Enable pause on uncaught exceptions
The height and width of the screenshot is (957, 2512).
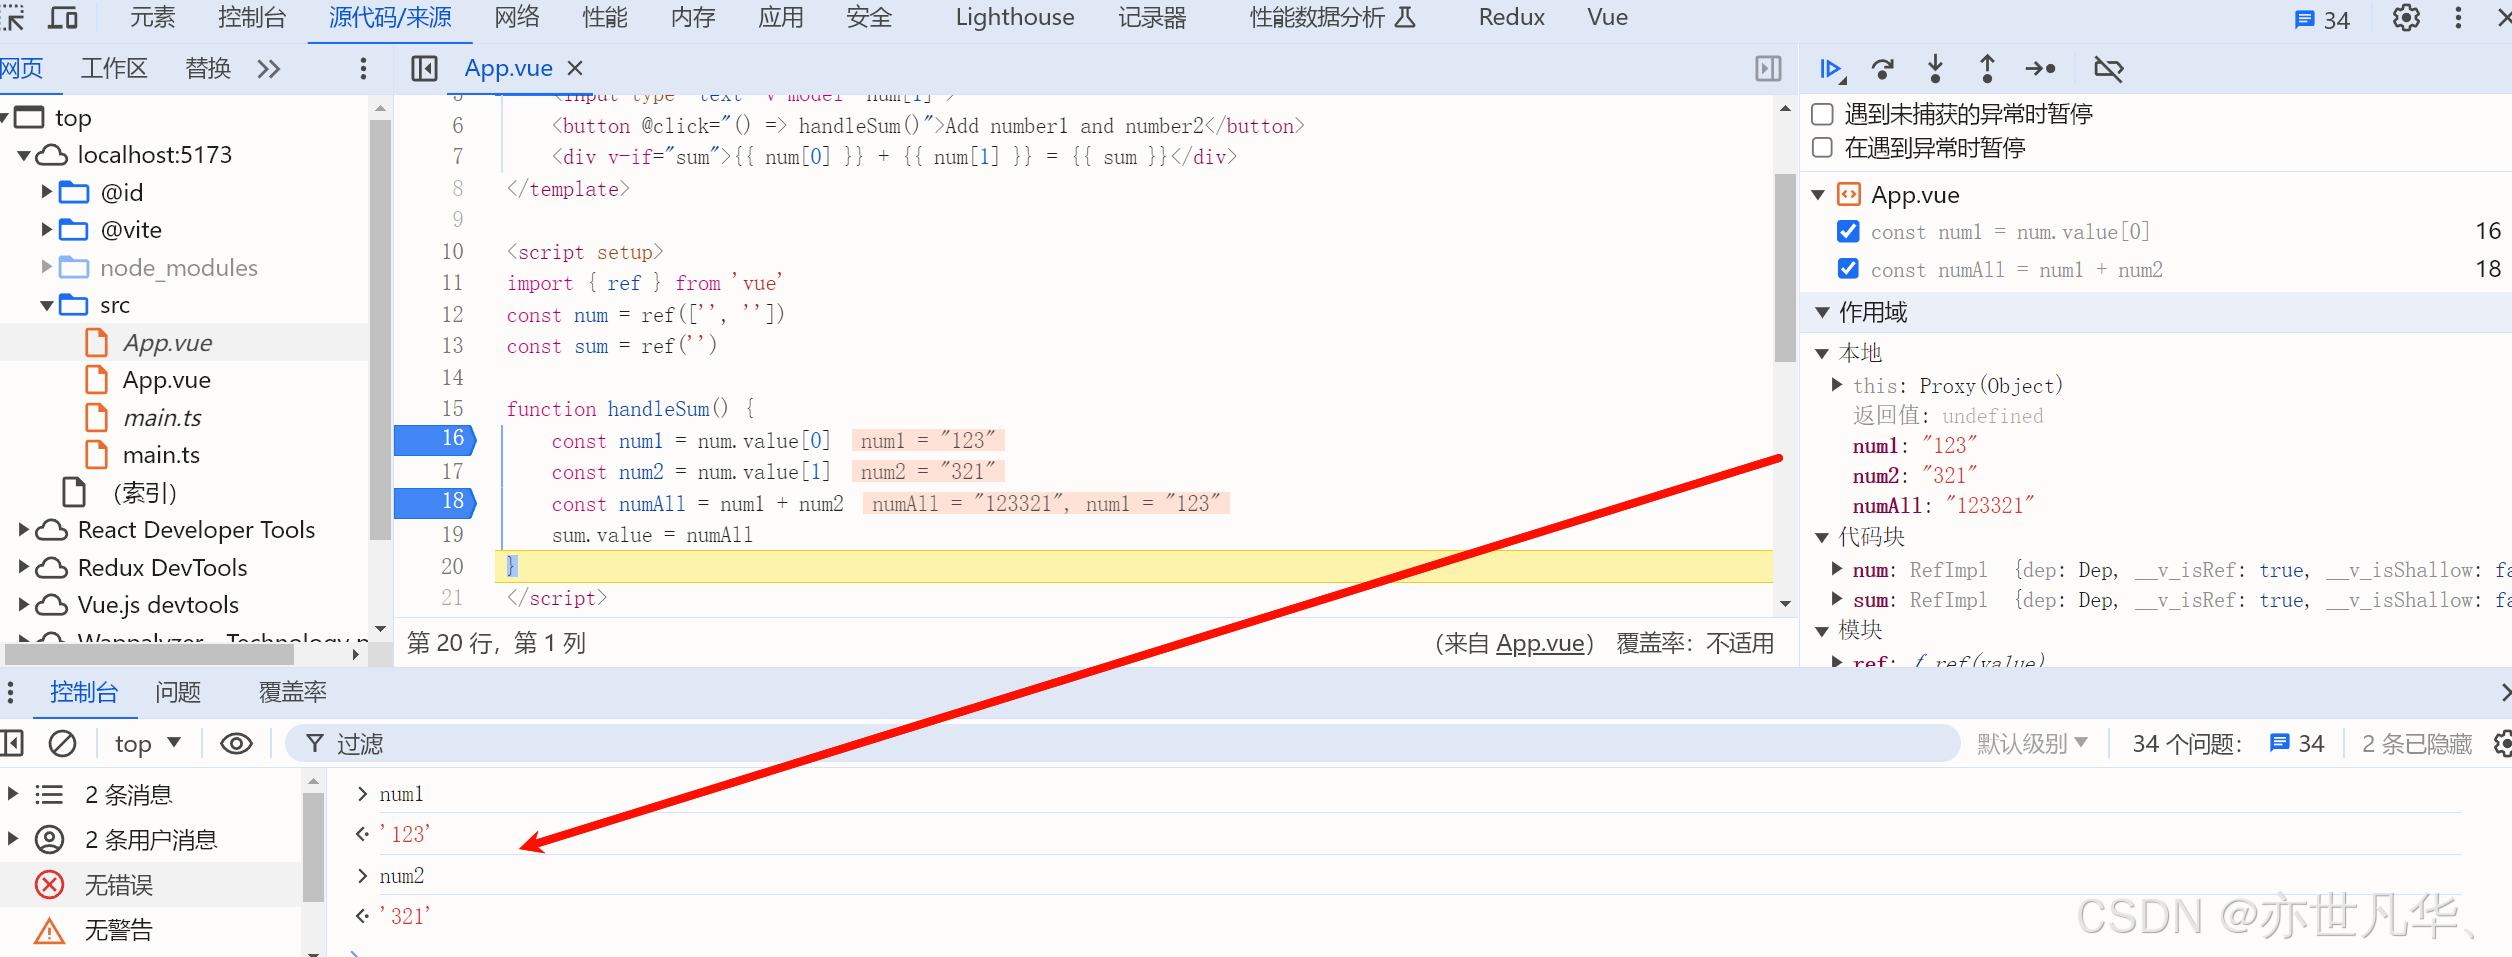tap(1823, 114)
